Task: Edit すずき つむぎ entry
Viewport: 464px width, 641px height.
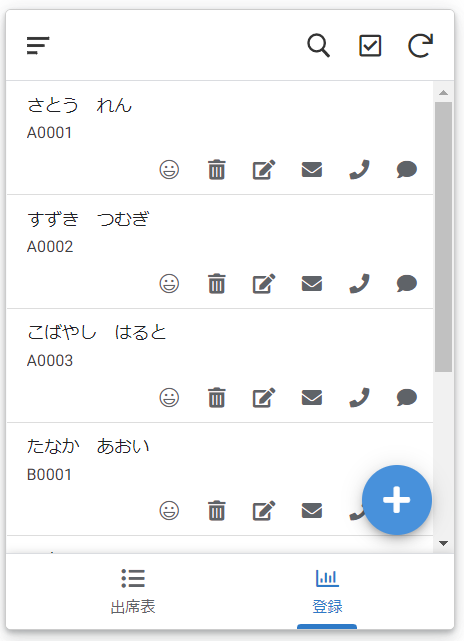Action: tap(264, 284)
